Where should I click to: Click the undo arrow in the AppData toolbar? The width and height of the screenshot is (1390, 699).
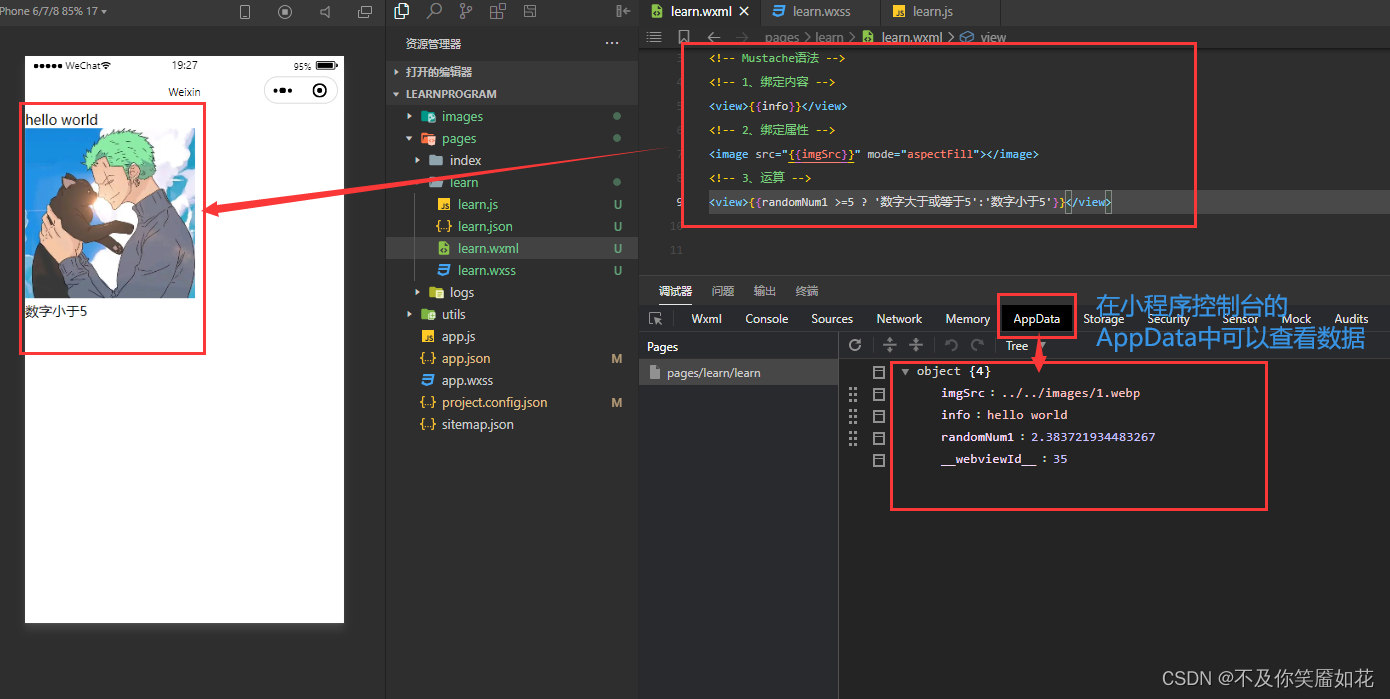951,345
